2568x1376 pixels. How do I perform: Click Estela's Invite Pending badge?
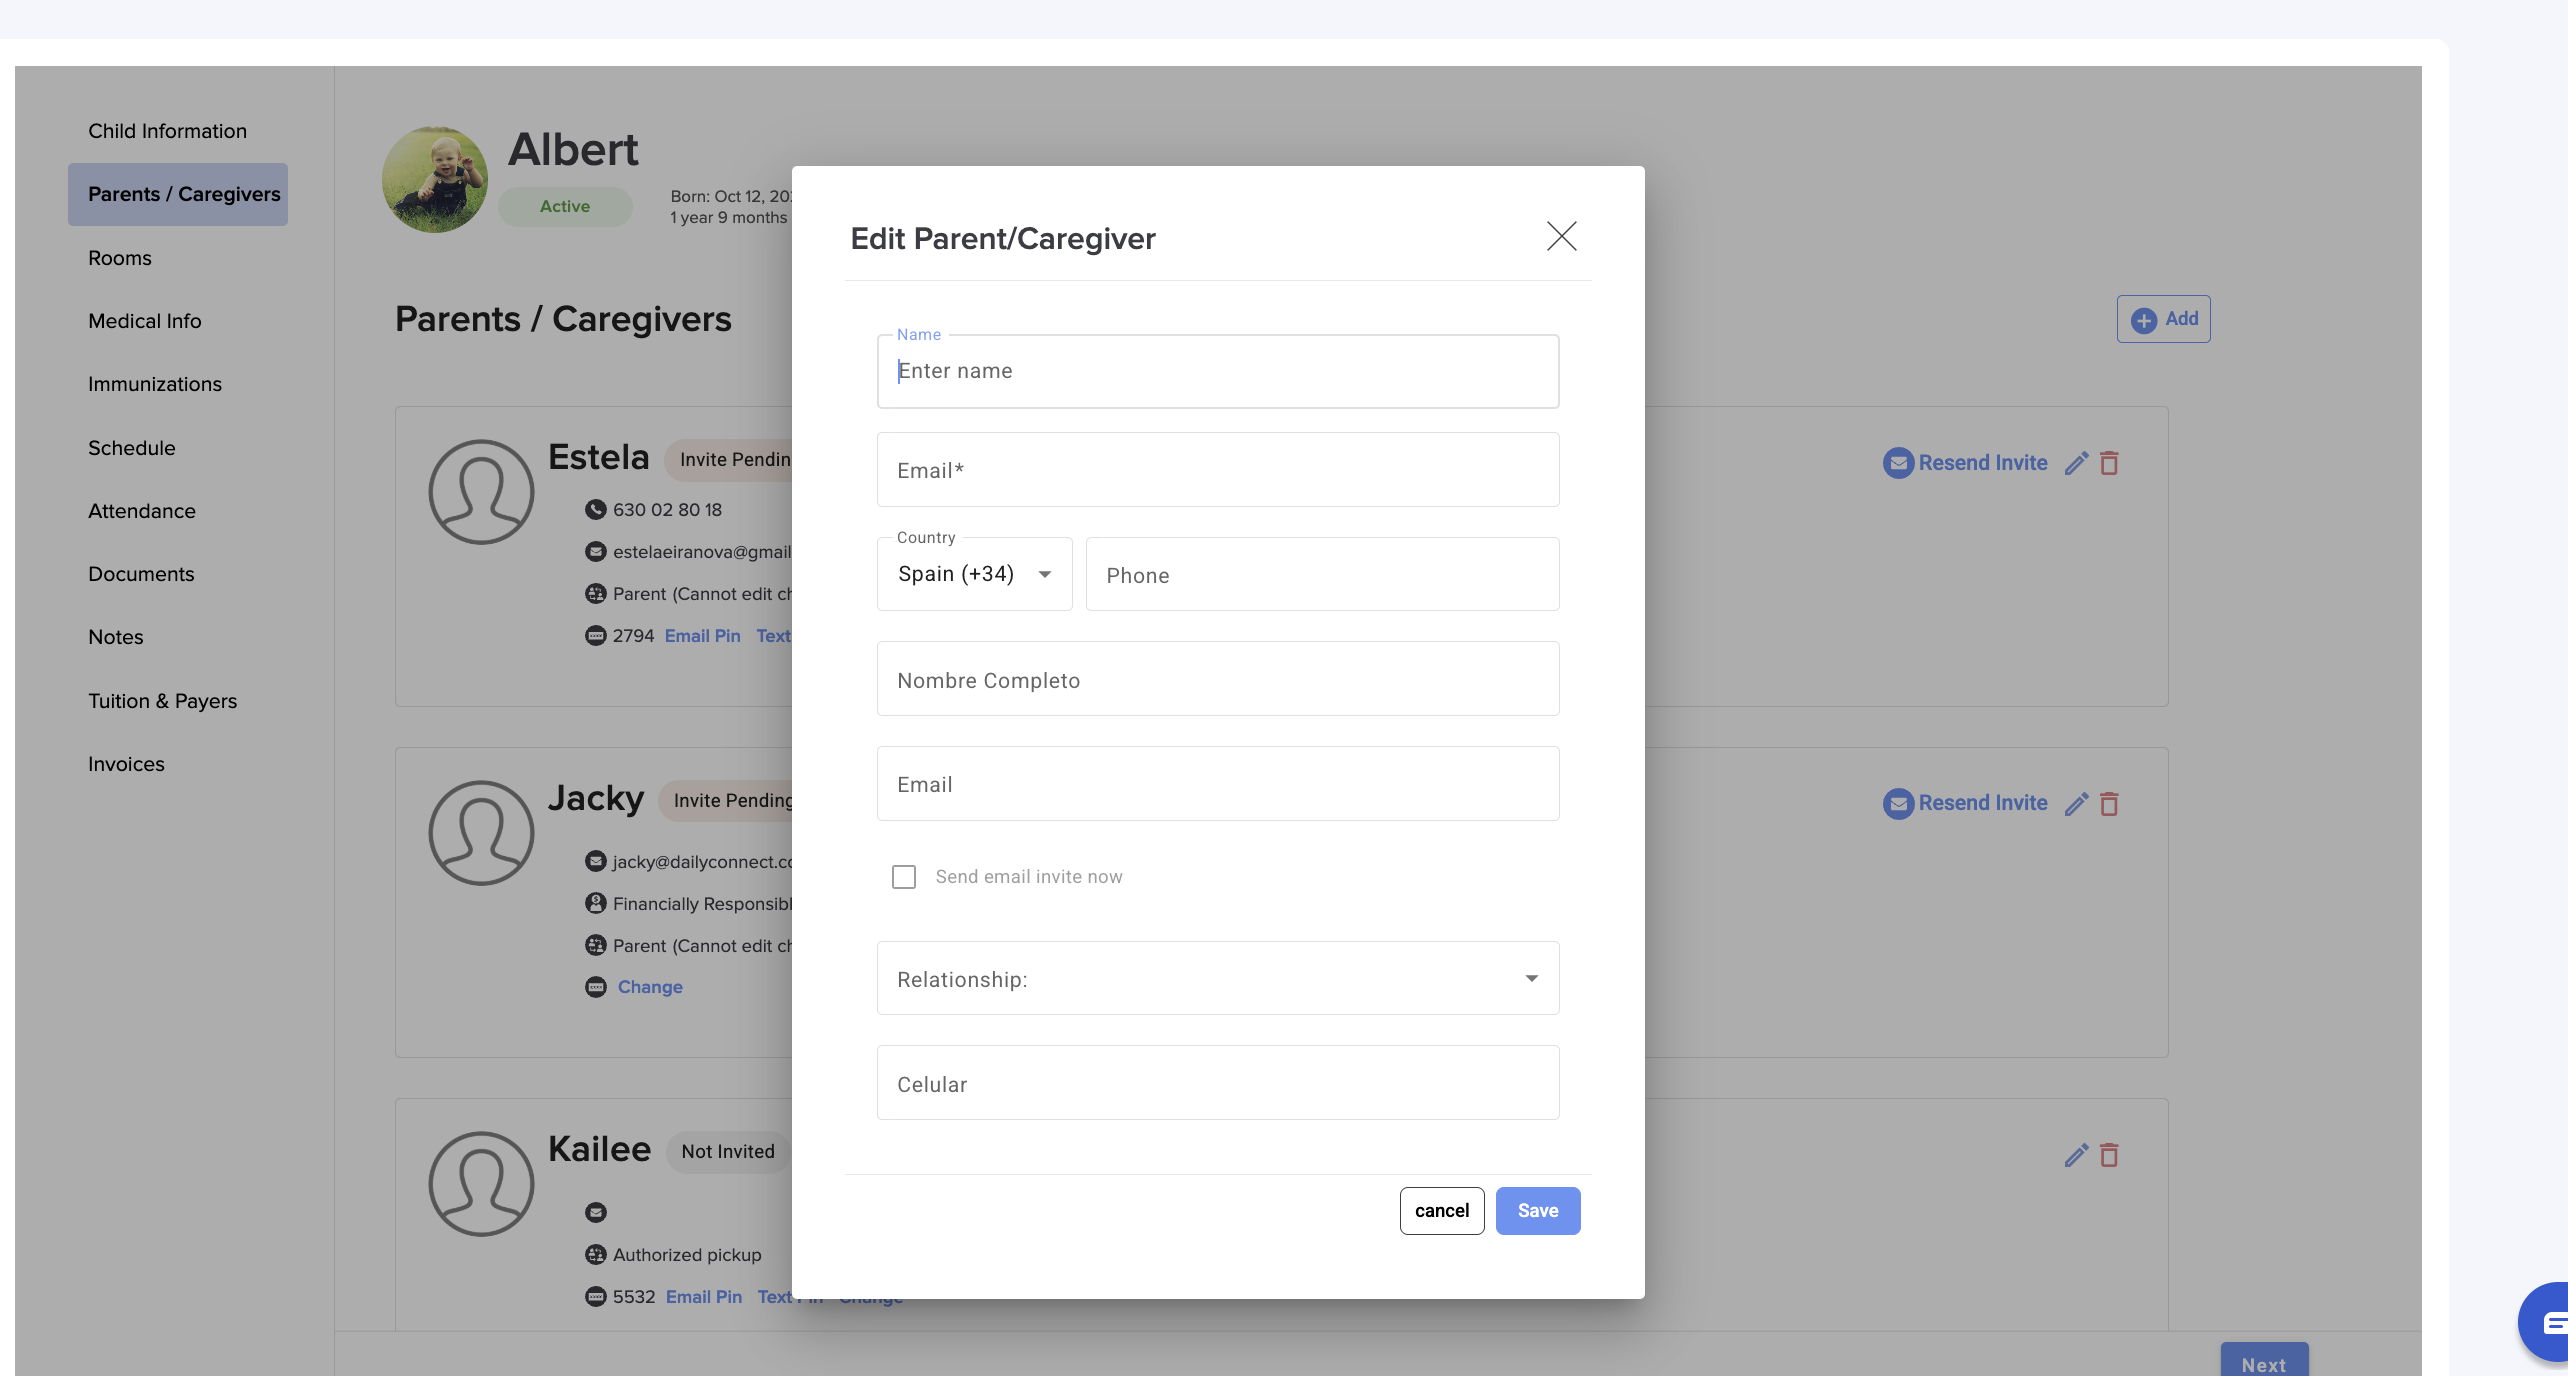tap(729, 460)
